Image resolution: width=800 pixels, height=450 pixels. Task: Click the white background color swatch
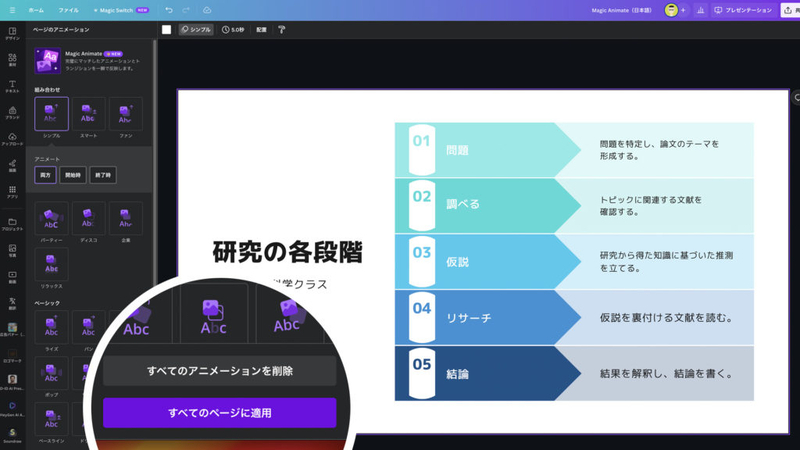point(166,30)
